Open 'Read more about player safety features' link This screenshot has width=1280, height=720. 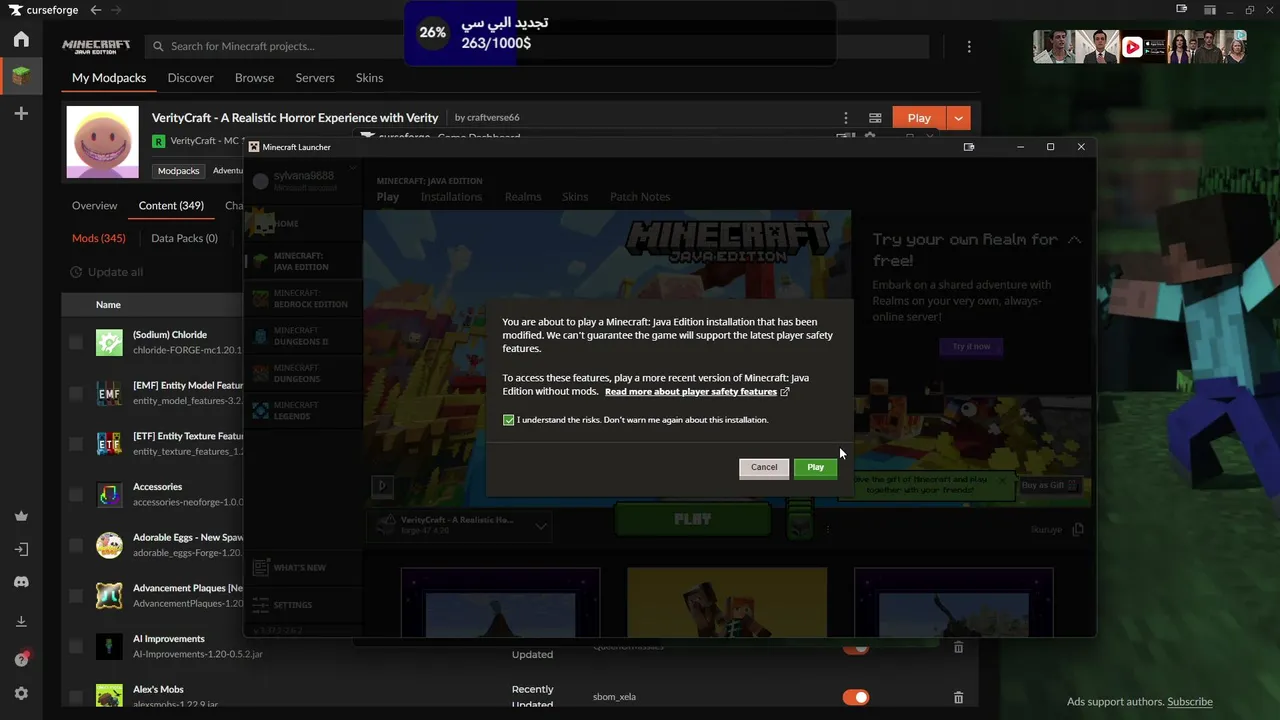point(691,392)
